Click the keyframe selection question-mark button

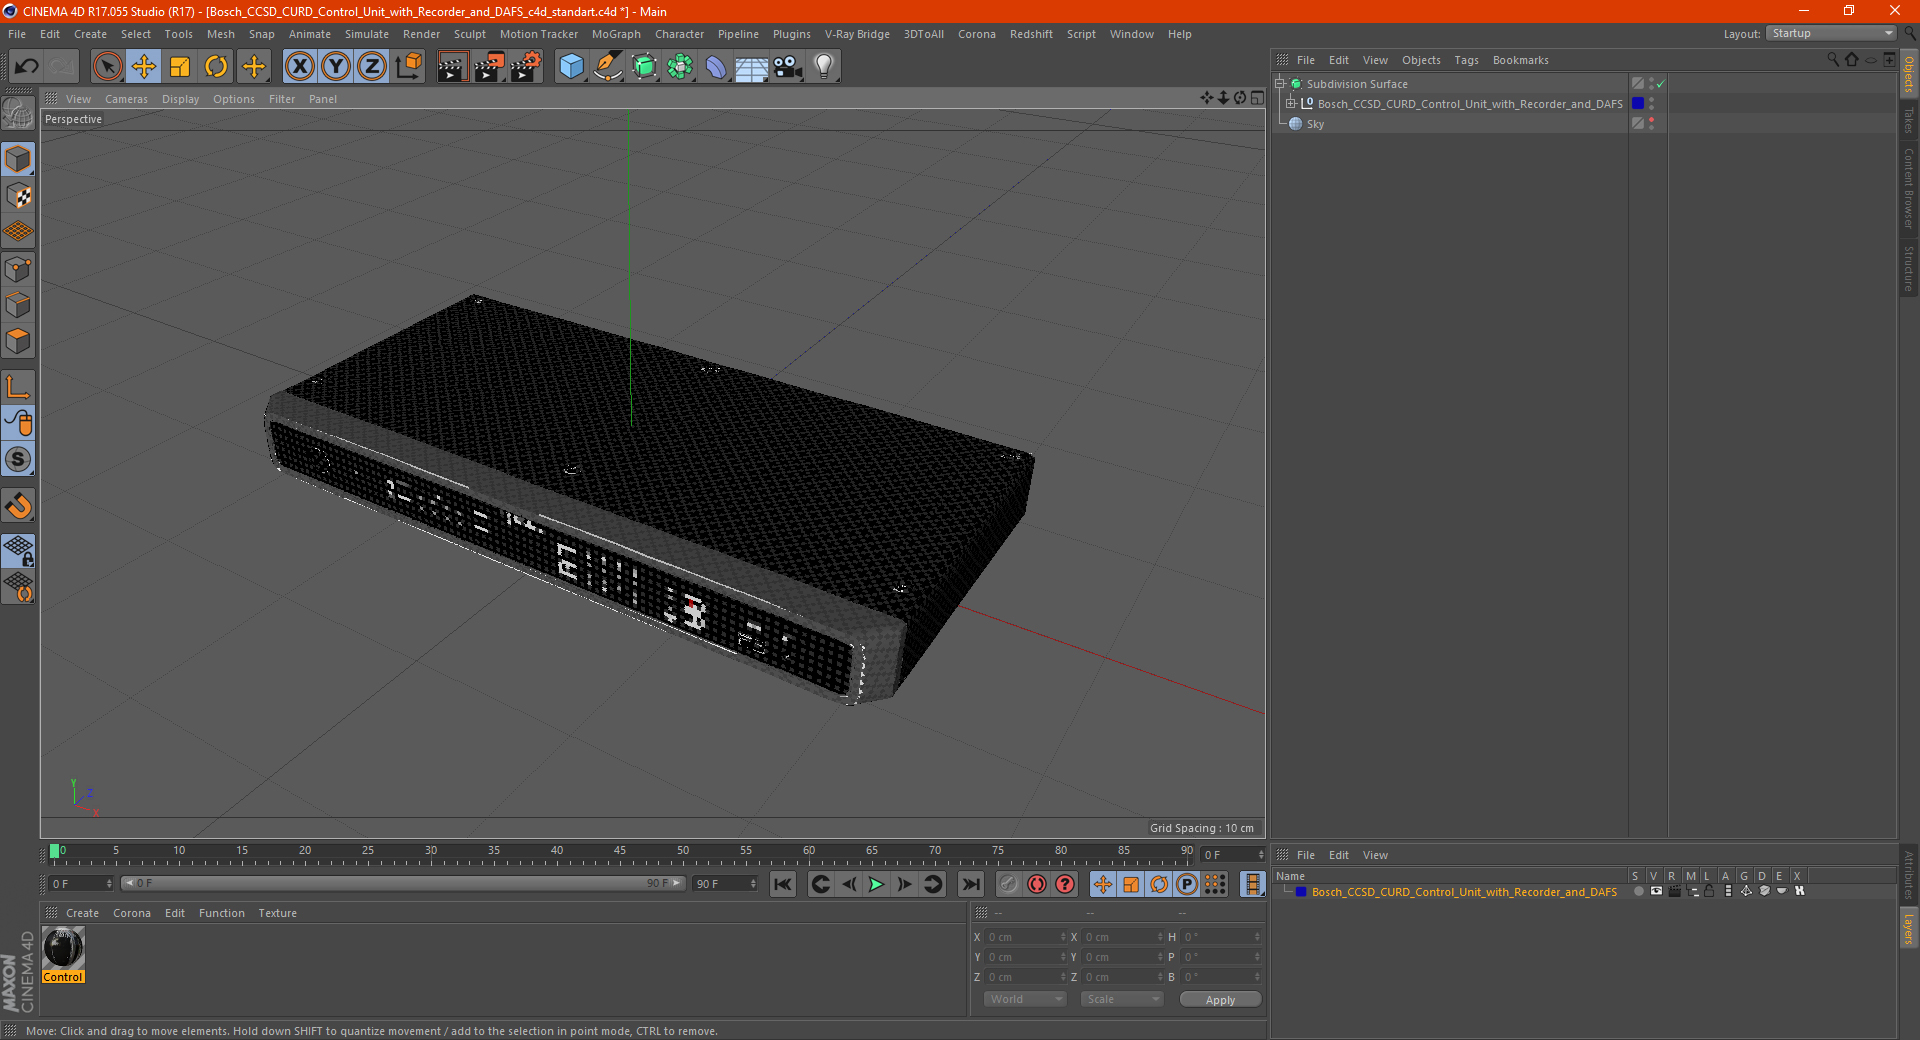pos(1065,884)
